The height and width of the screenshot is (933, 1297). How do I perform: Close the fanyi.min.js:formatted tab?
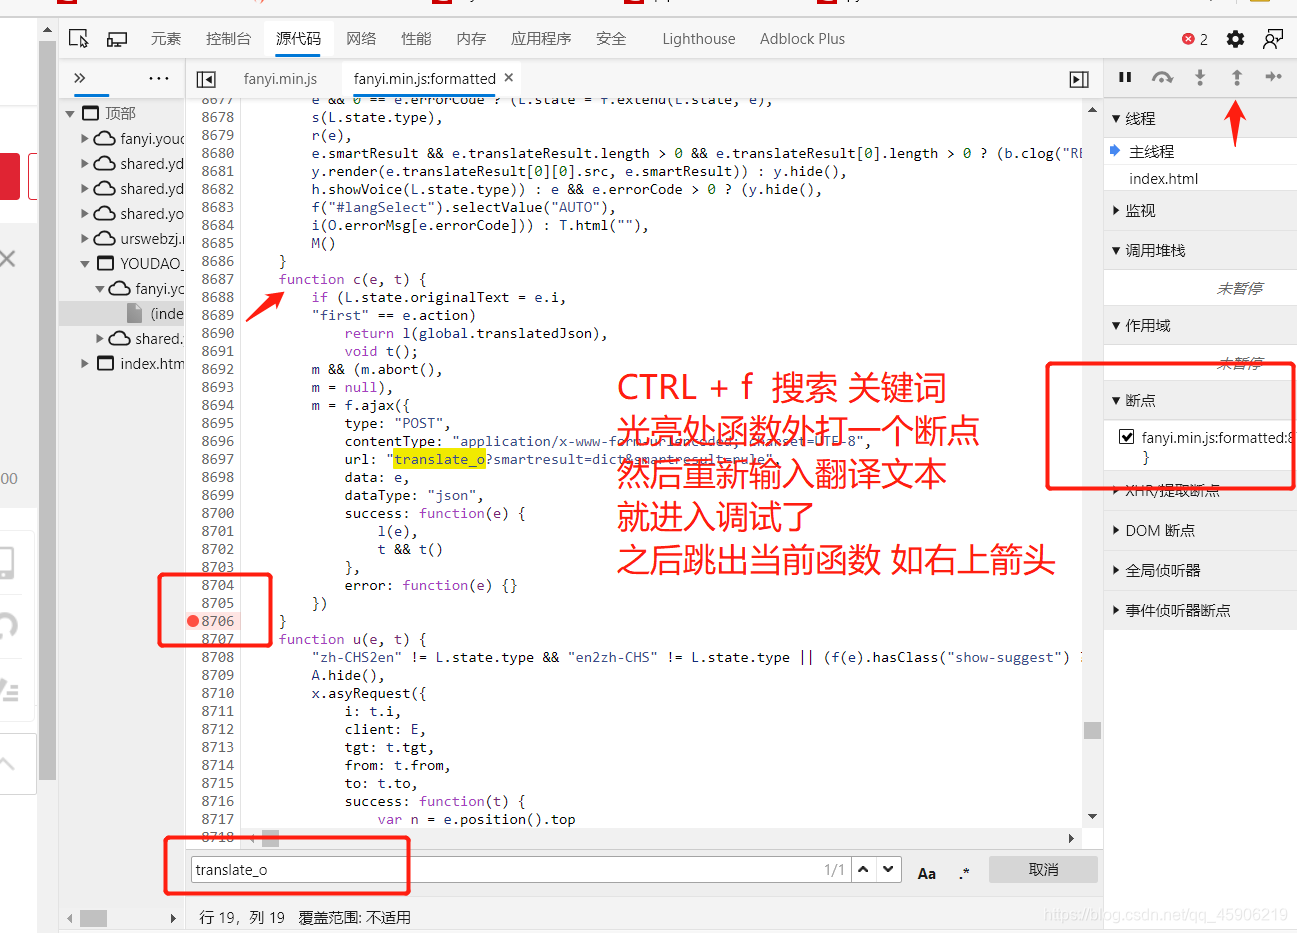[509, 78]
